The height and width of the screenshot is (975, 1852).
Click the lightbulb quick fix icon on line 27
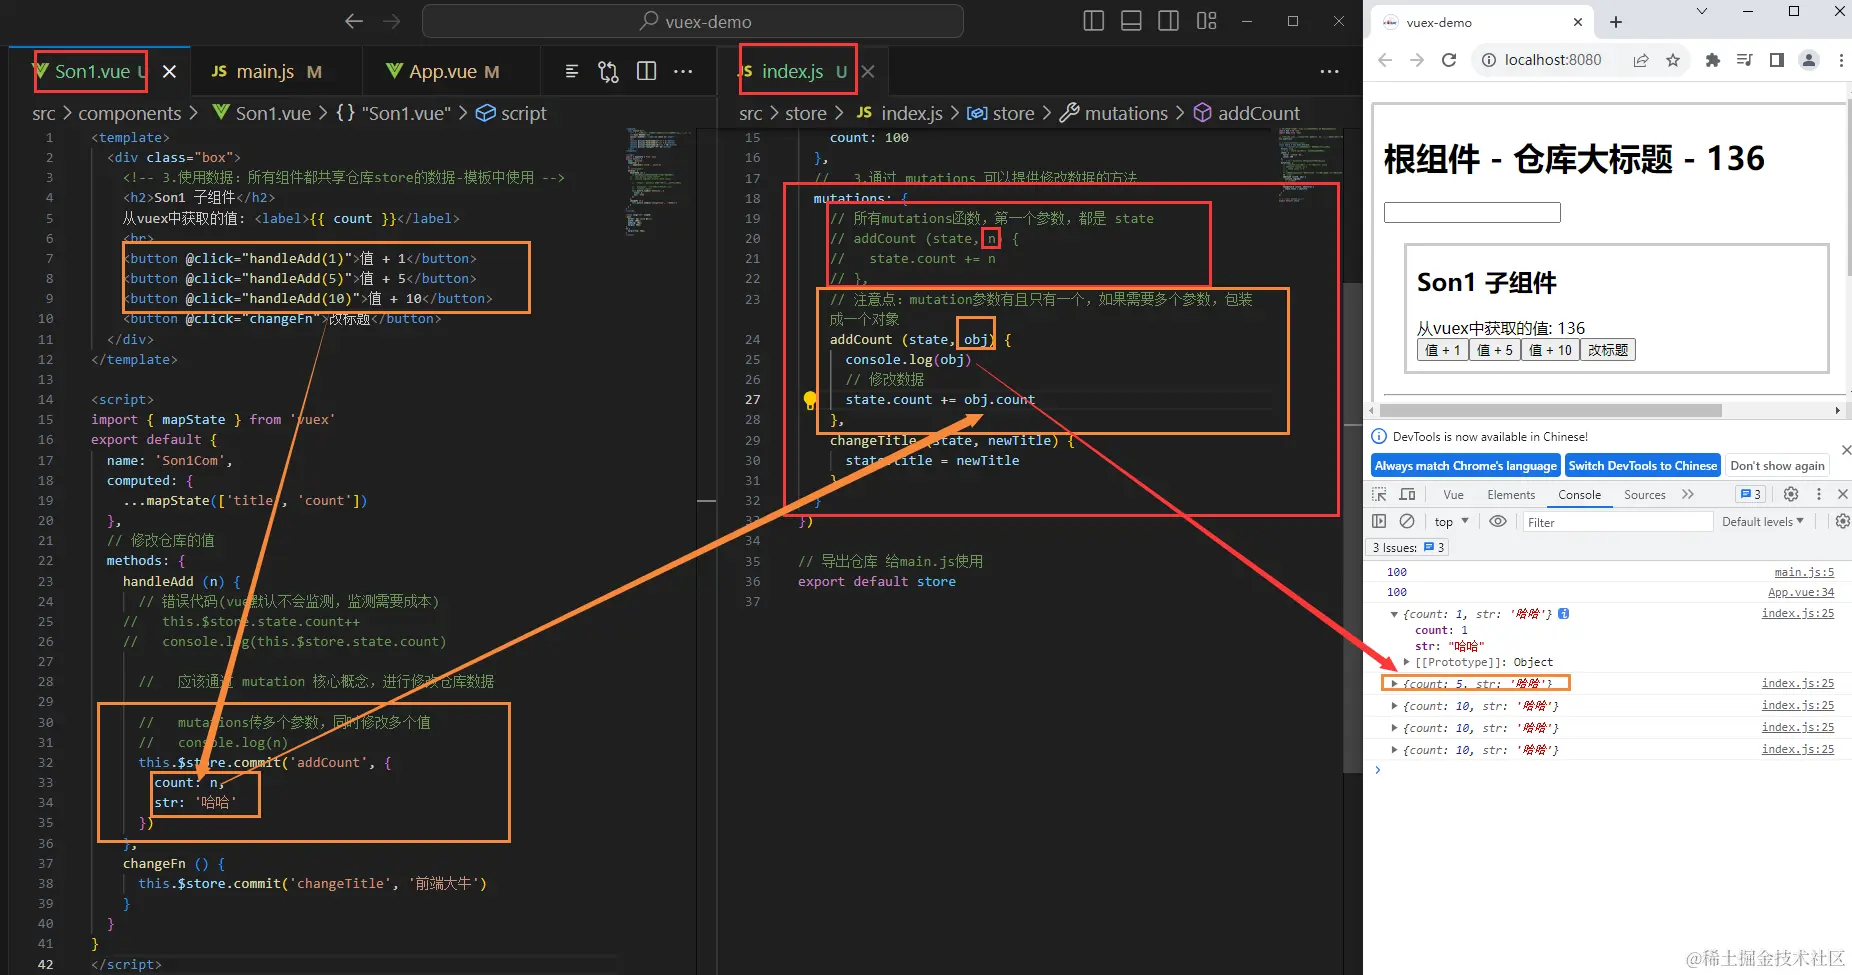tap(810, 400)
